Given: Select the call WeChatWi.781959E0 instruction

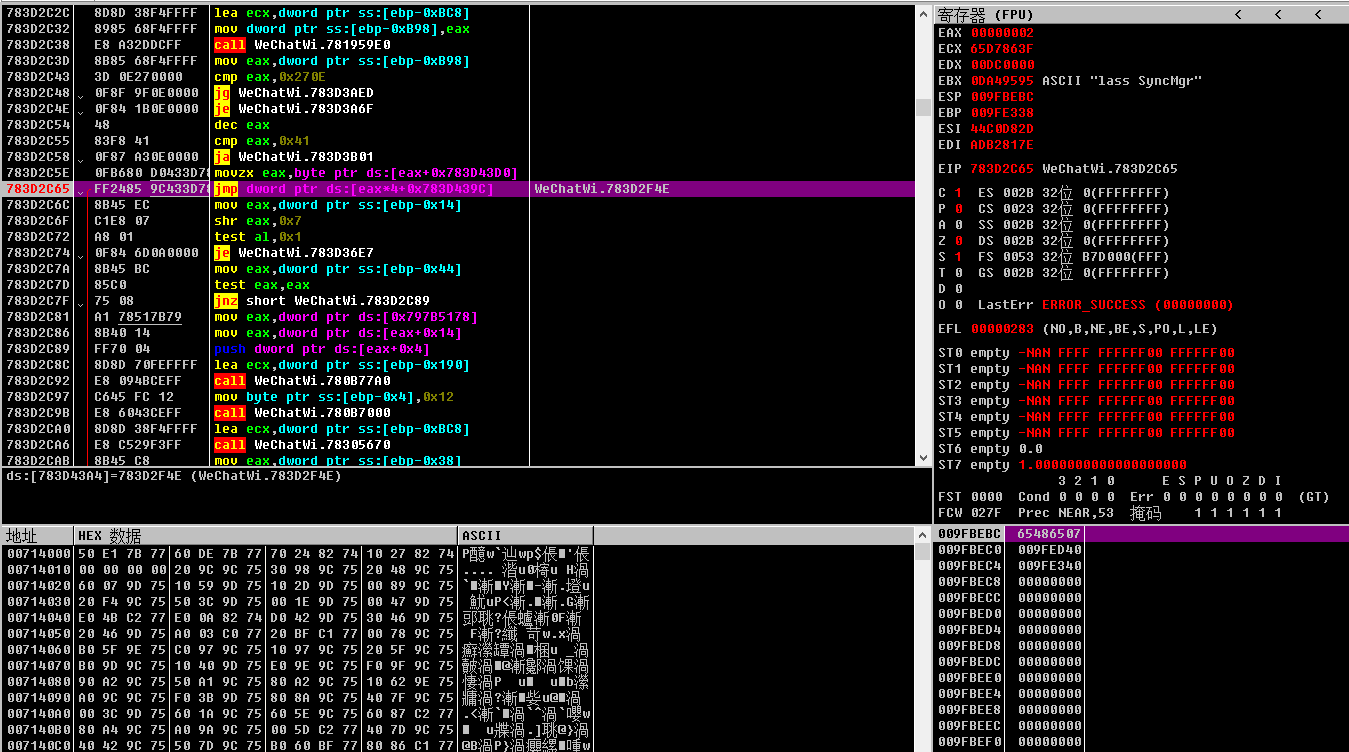Looking at the screenshot, I should (302, 45).
